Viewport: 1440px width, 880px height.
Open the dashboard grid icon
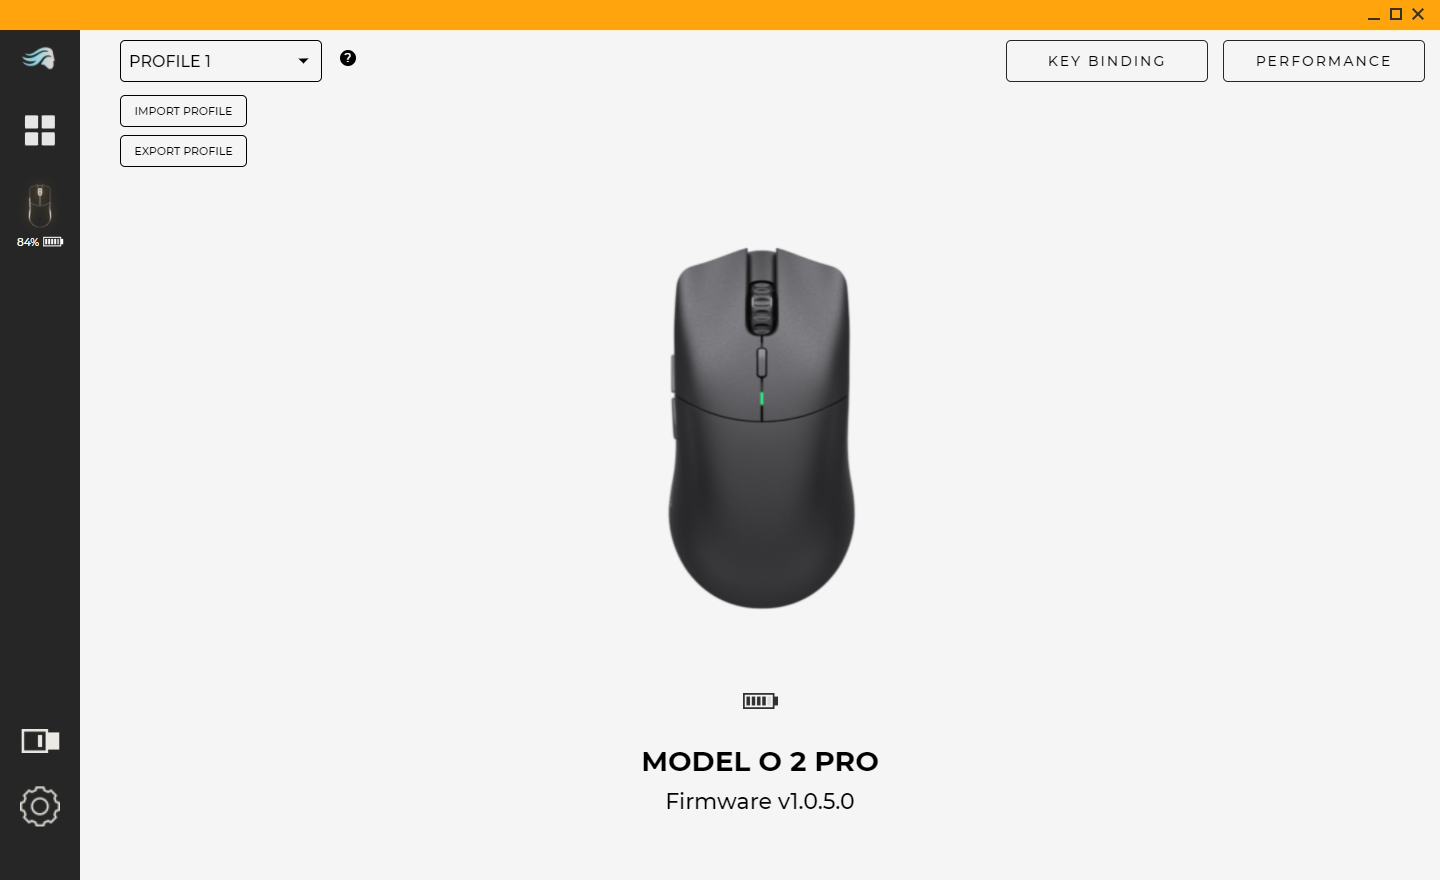coord(40,130)
